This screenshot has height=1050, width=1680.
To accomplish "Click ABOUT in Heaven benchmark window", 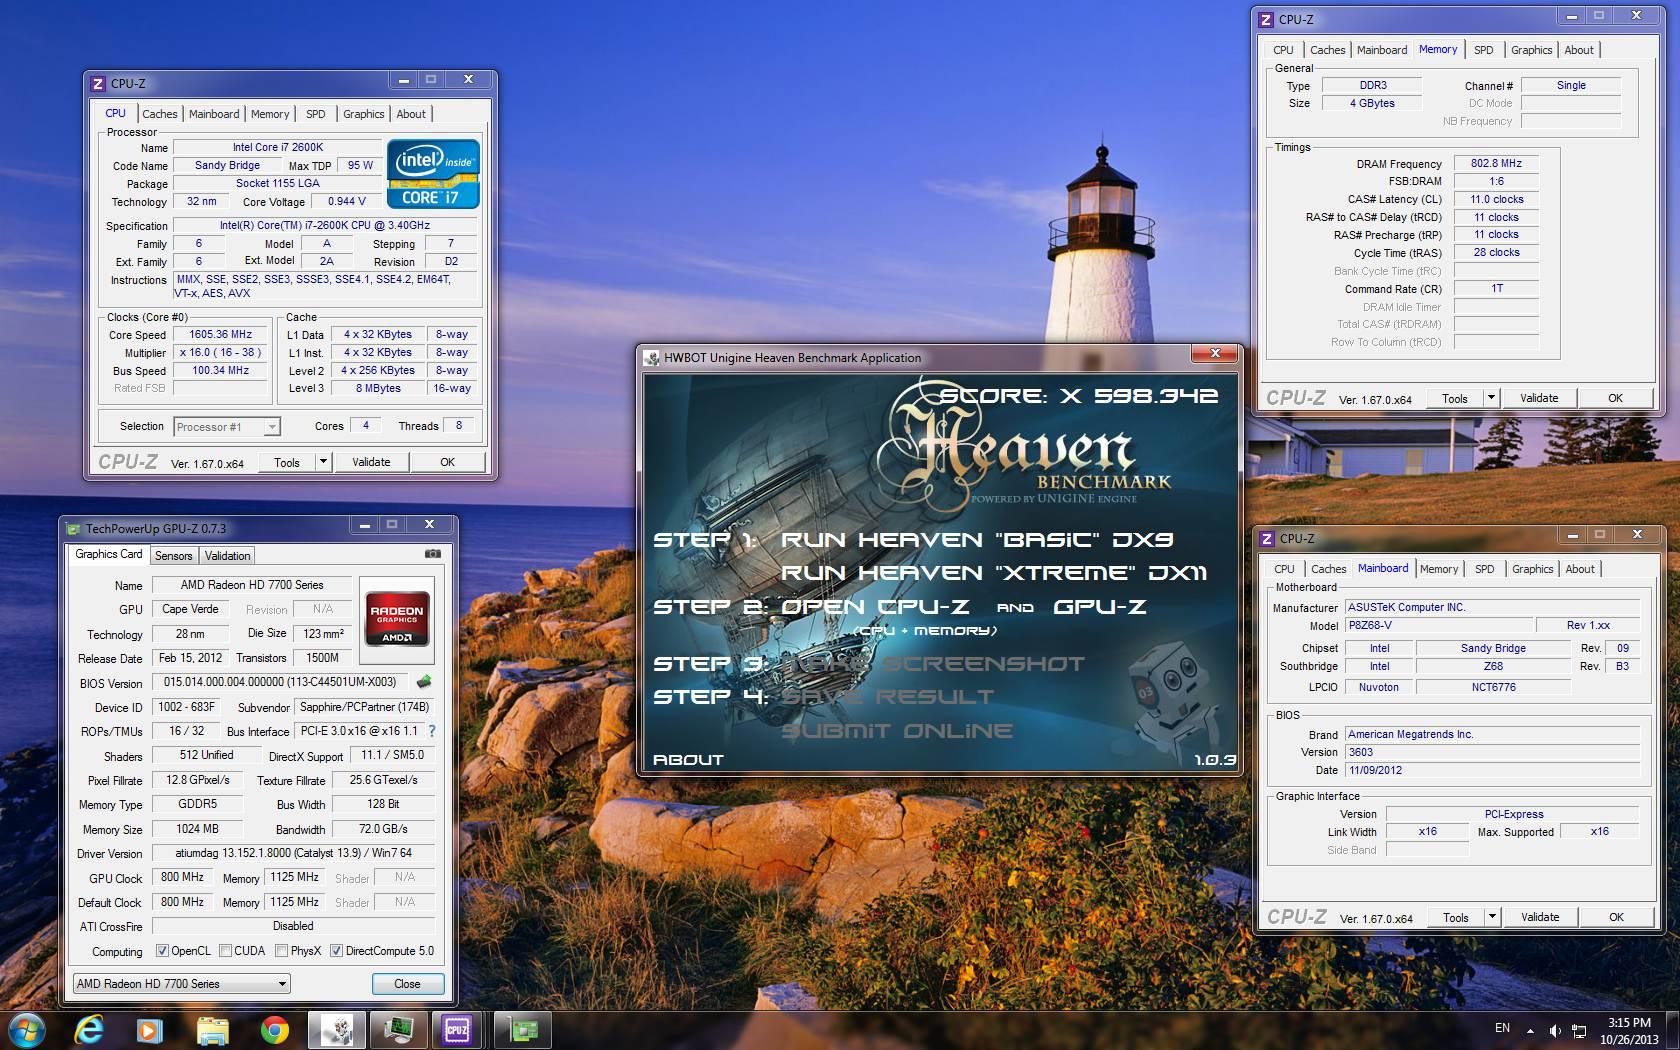I will tap(688, 760).
